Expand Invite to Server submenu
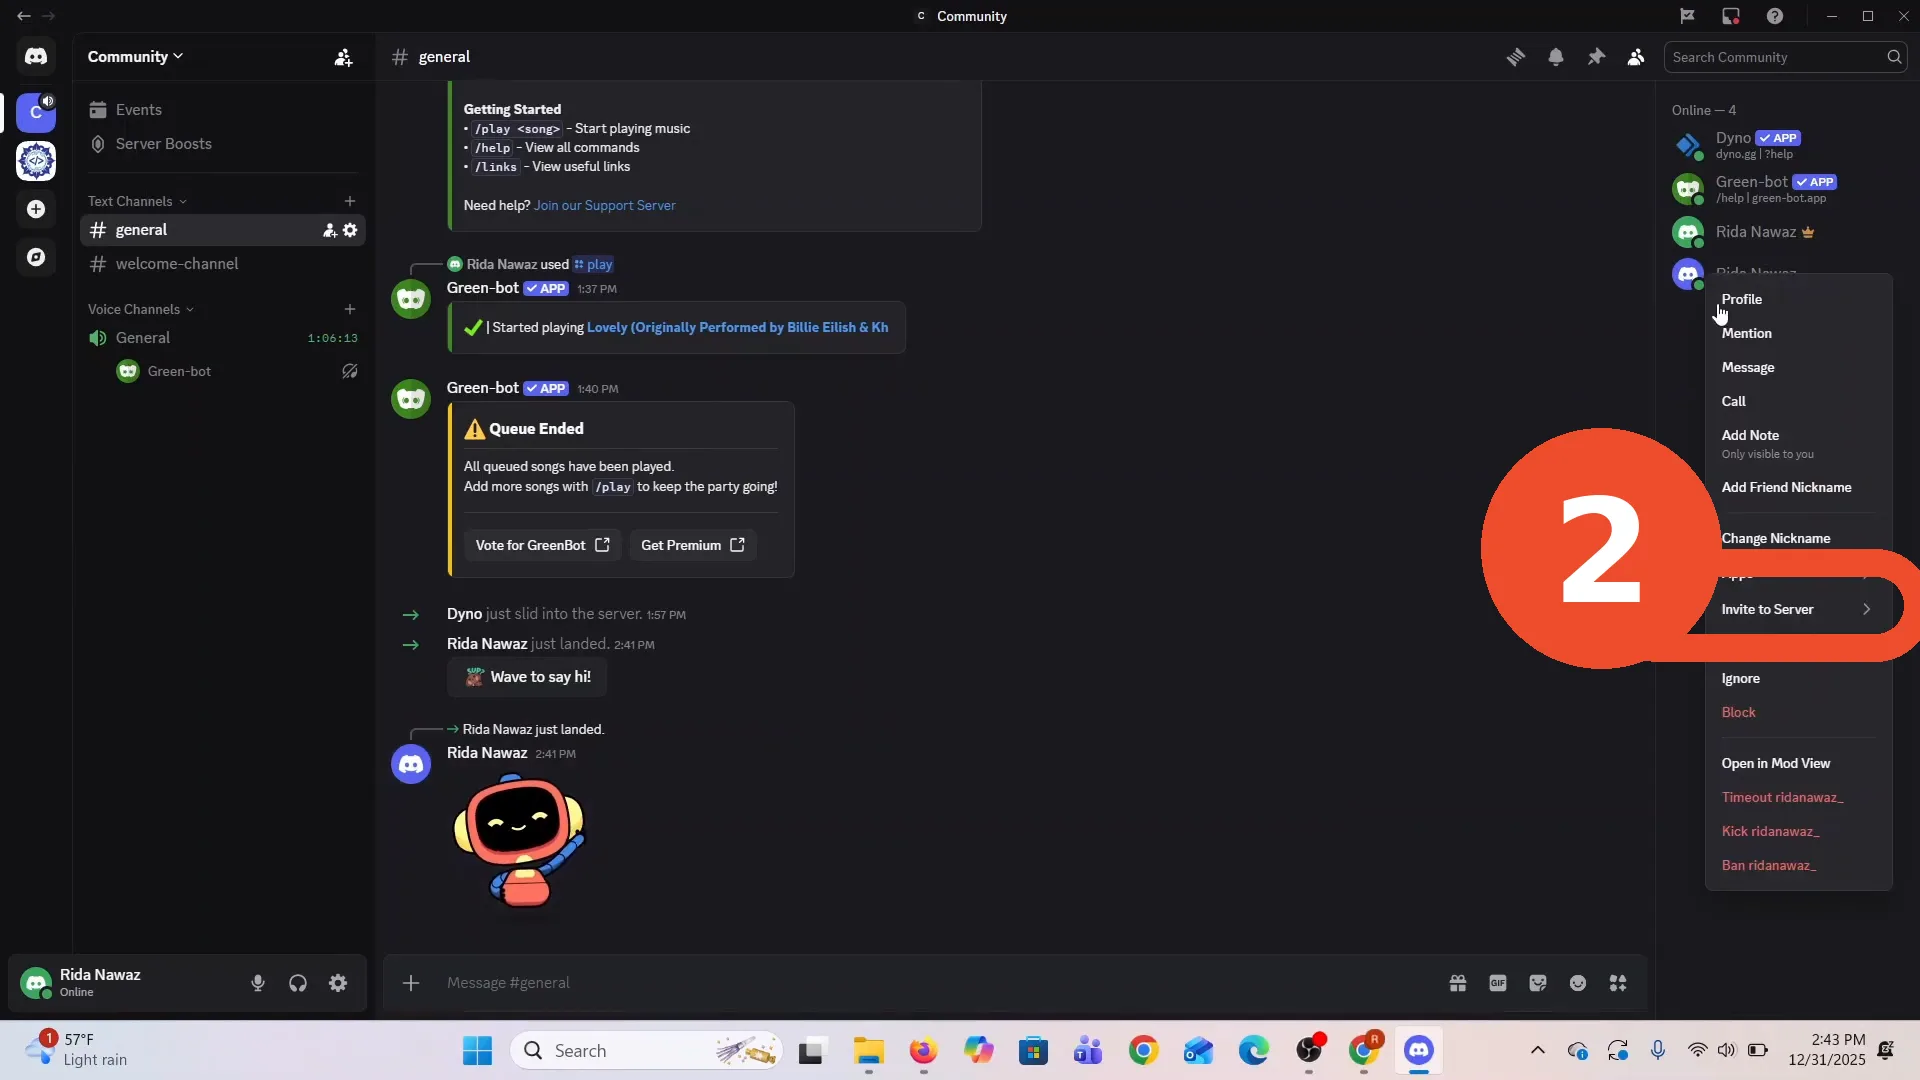This screenshot has width=1920, height=1080. [1798, 609]
